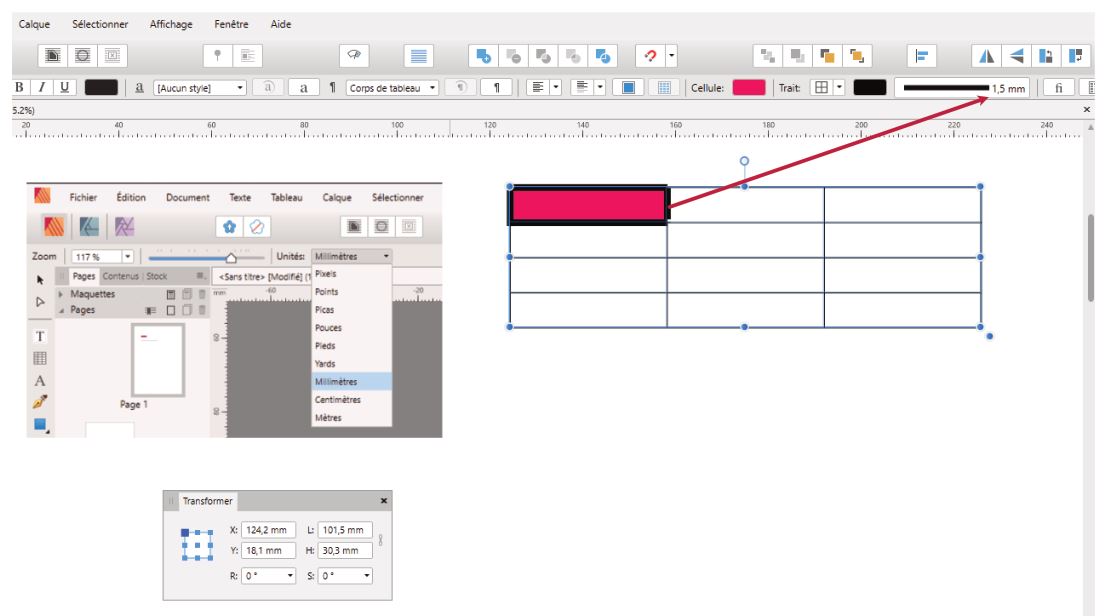Collapse the Pages section in Pages panel

pos(61,310)
